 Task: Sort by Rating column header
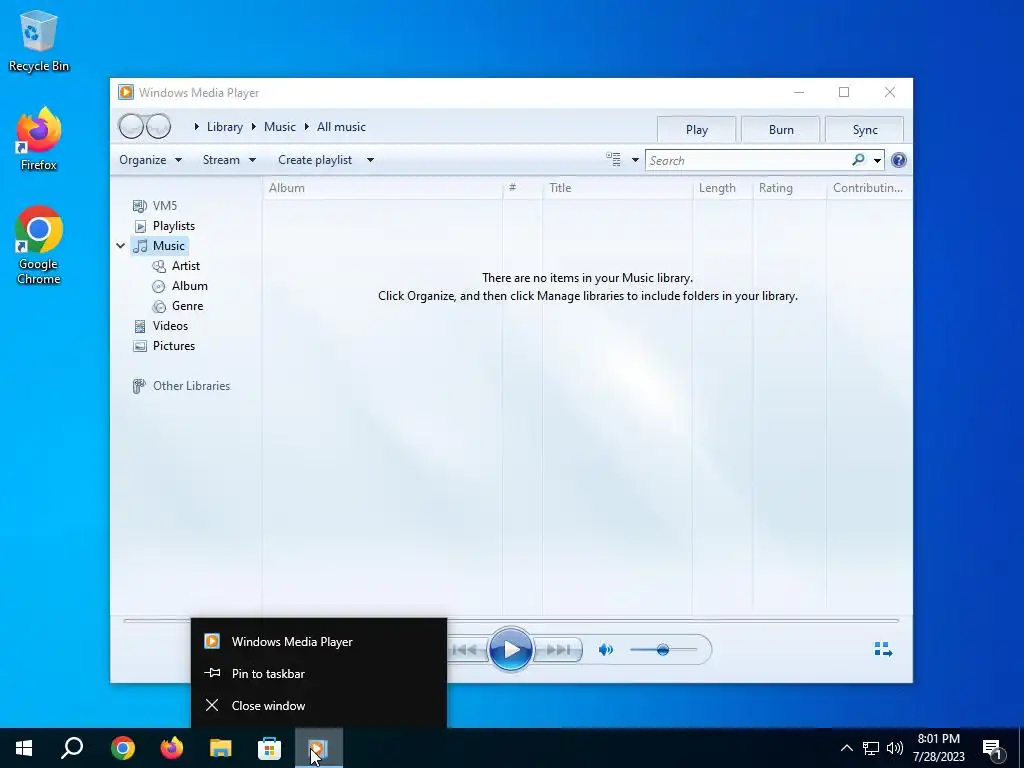point(790,188)
